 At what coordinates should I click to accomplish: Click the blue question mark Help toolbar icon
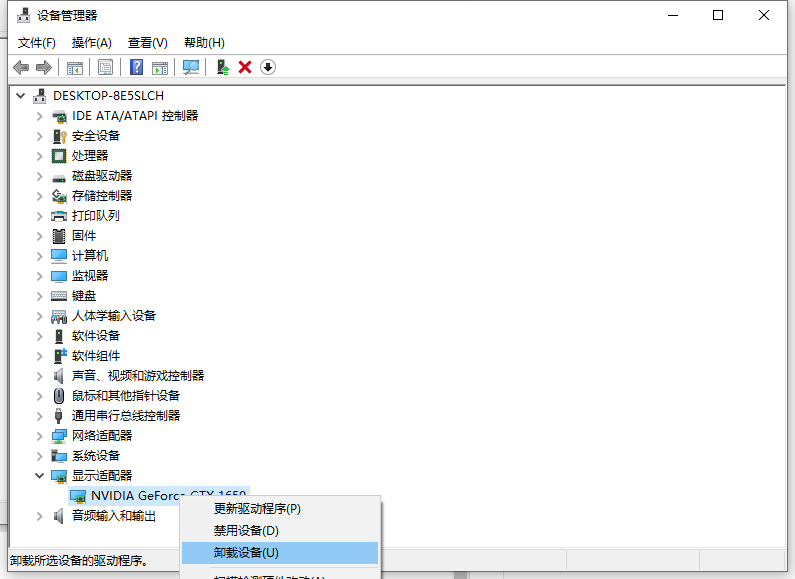[x=137, y=67]
